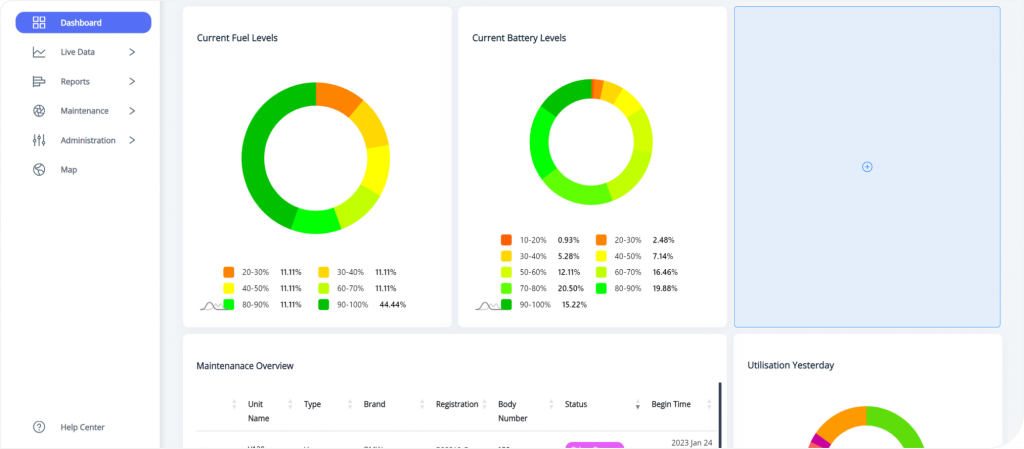Viewport: 1024px width, 449px height.
Task: Click the 44.44% fuel value text
Action: [x=392, y=305]
